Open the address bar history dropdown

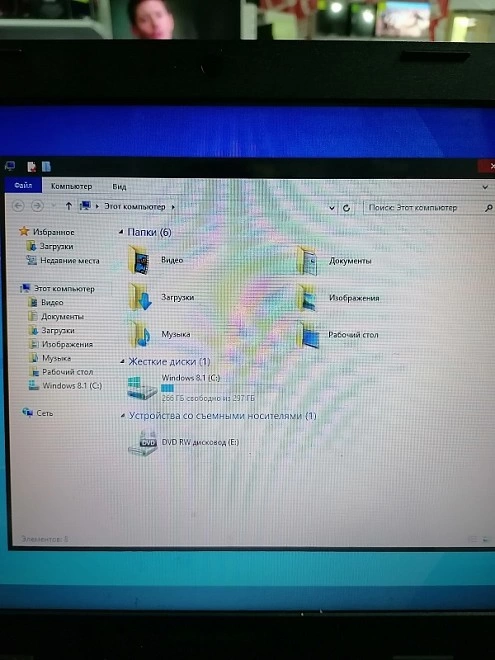[x=332, y=208]
